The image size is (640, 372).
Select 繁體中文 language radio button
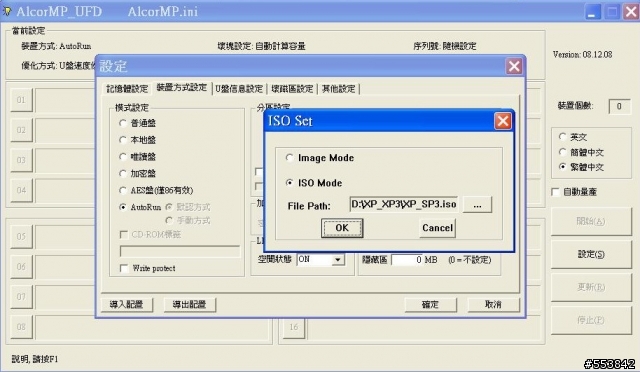[563, 167]
